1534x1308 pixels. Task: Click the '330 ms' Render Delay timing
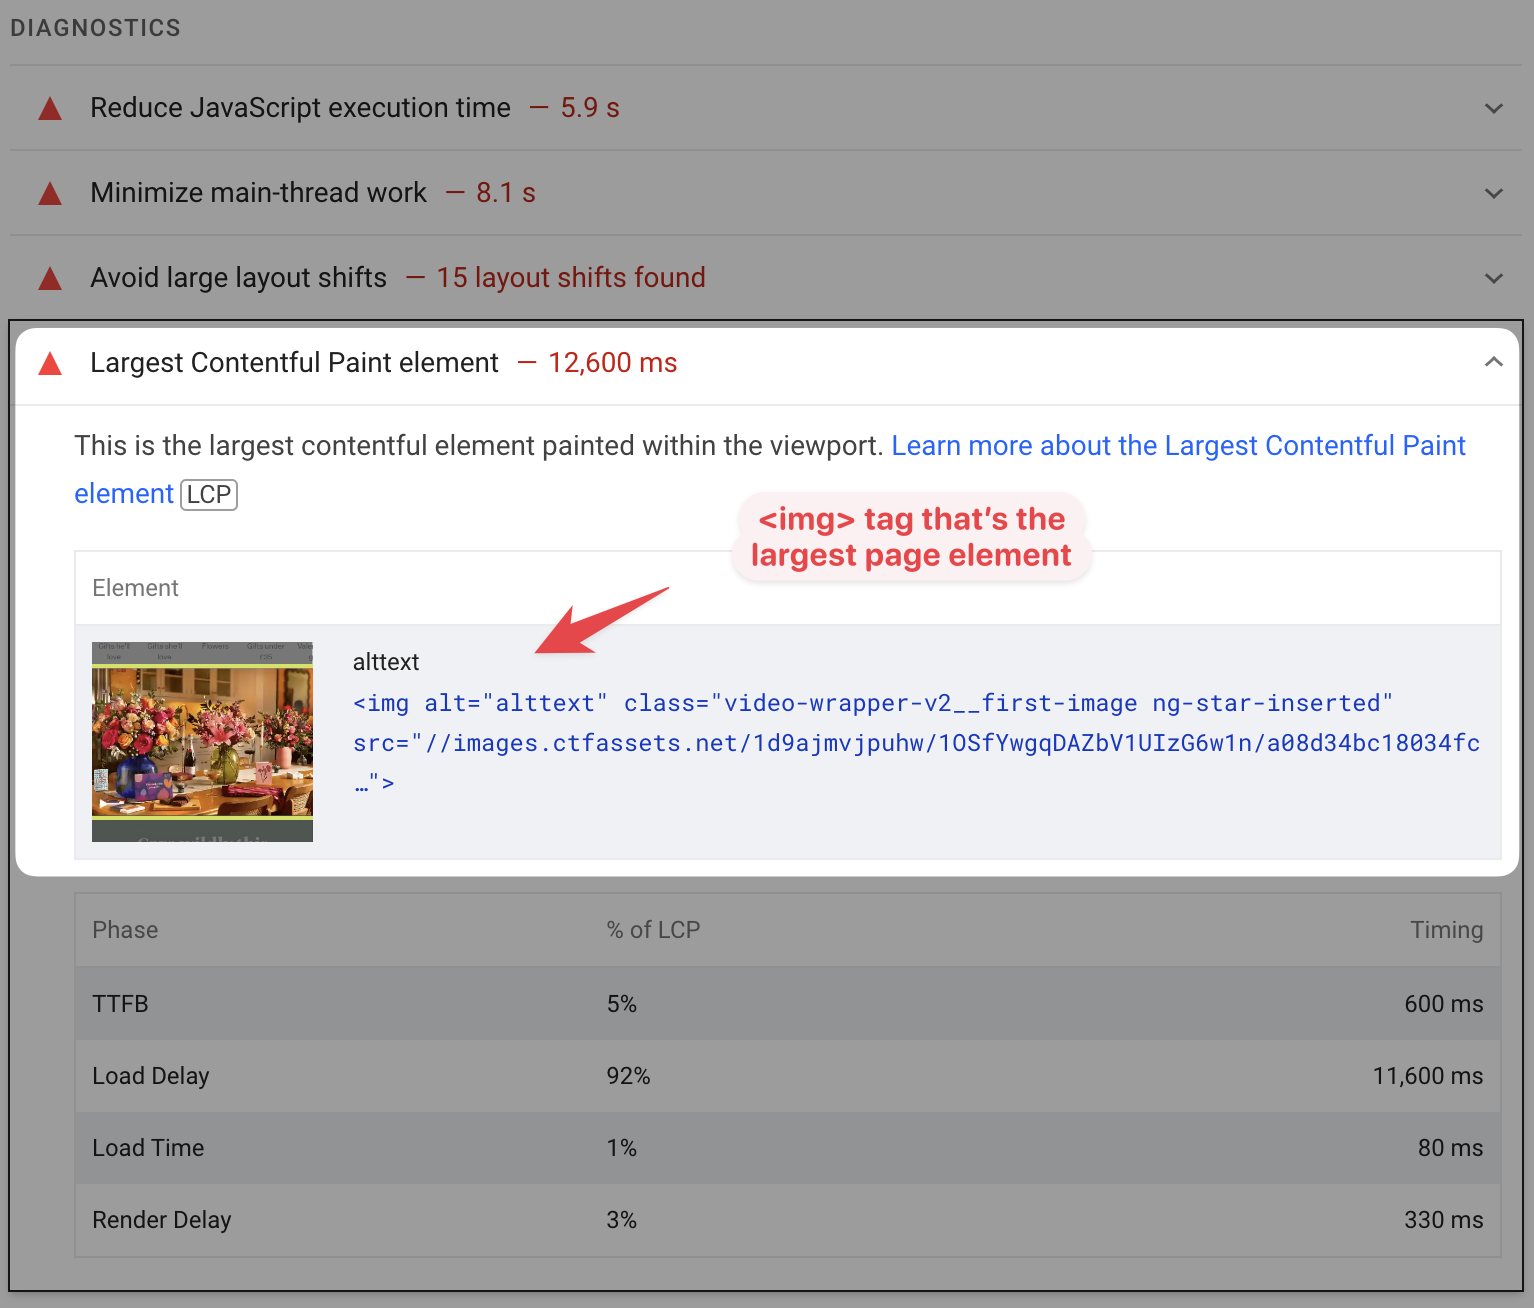[1443, 1220]
